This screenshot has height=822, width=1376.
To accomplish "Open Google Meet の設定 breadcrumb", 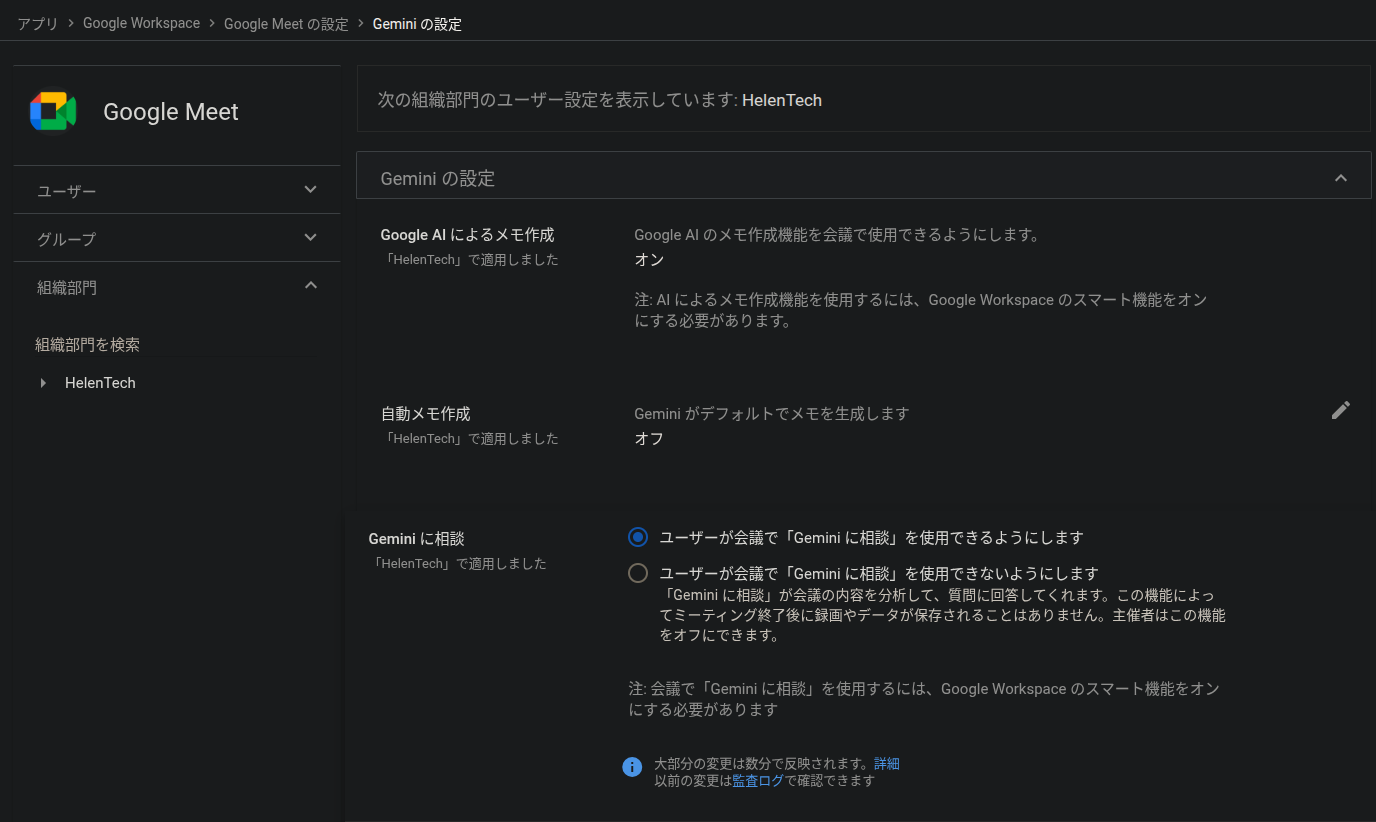I will pos(286,23).
